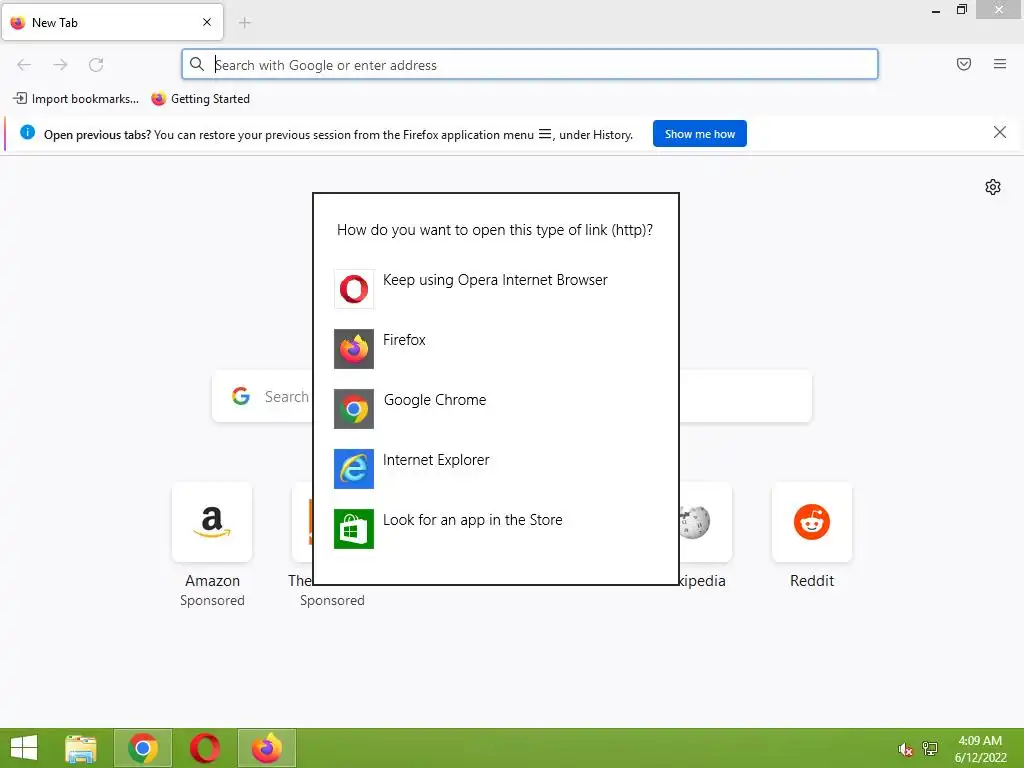The height and width of the screenshot is (768, 1024).
Task: Click the Show me how button
Action: 699,134
